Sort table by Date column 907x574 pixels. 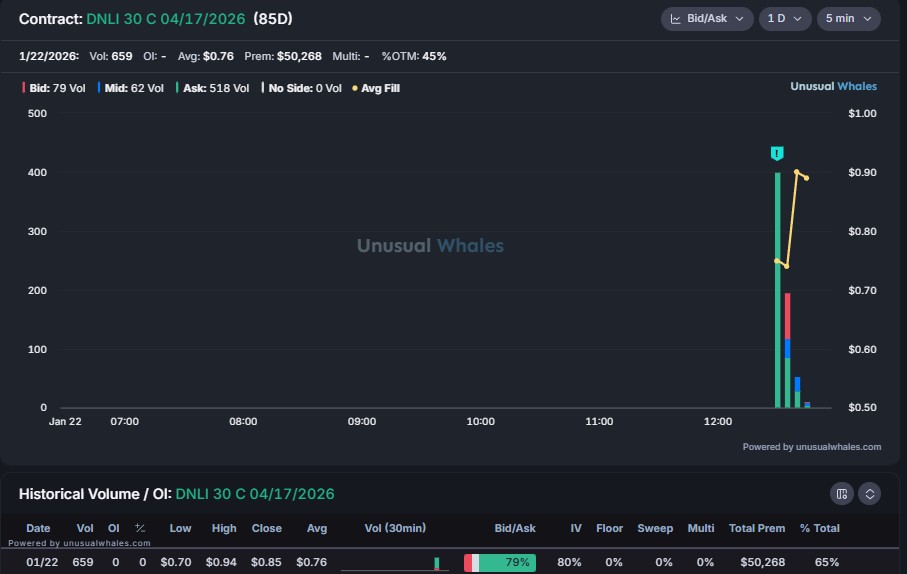coord(38,528)
